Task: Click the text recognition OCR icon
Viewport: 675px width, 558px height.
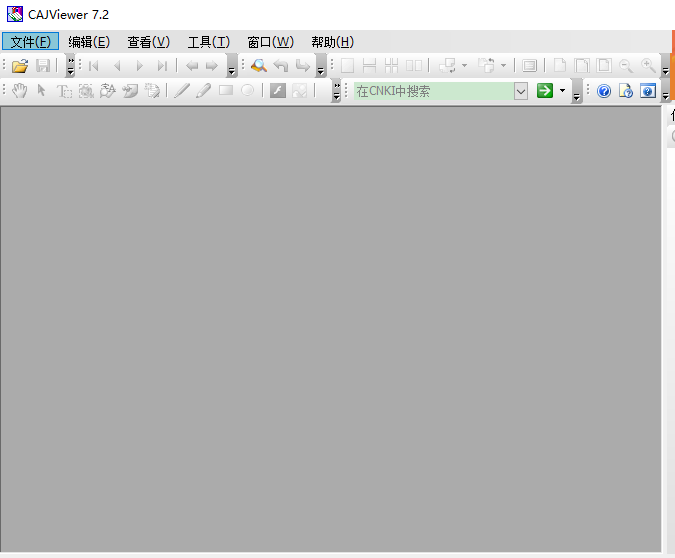Action: (x=108, y=90)
